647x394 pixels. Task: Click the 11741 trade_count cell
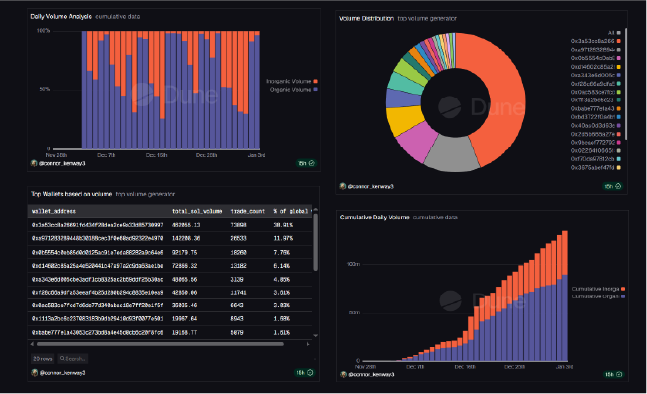[x=238, y=293]
